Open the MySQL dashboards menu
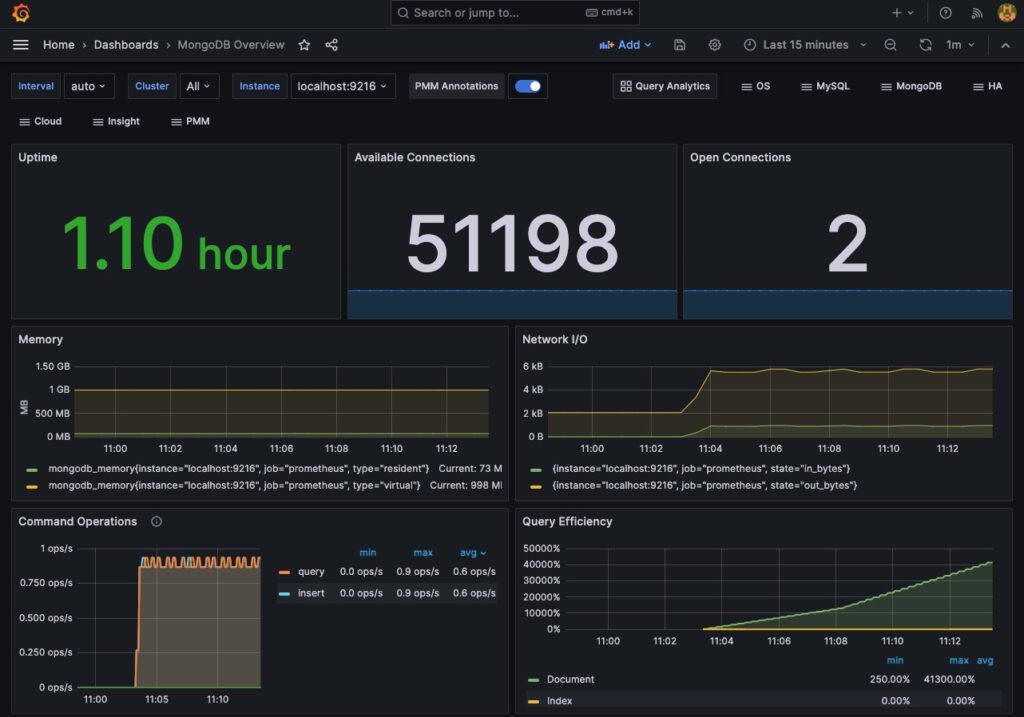This screenshot has width=1024, height=717. click(x=825, y=86)
